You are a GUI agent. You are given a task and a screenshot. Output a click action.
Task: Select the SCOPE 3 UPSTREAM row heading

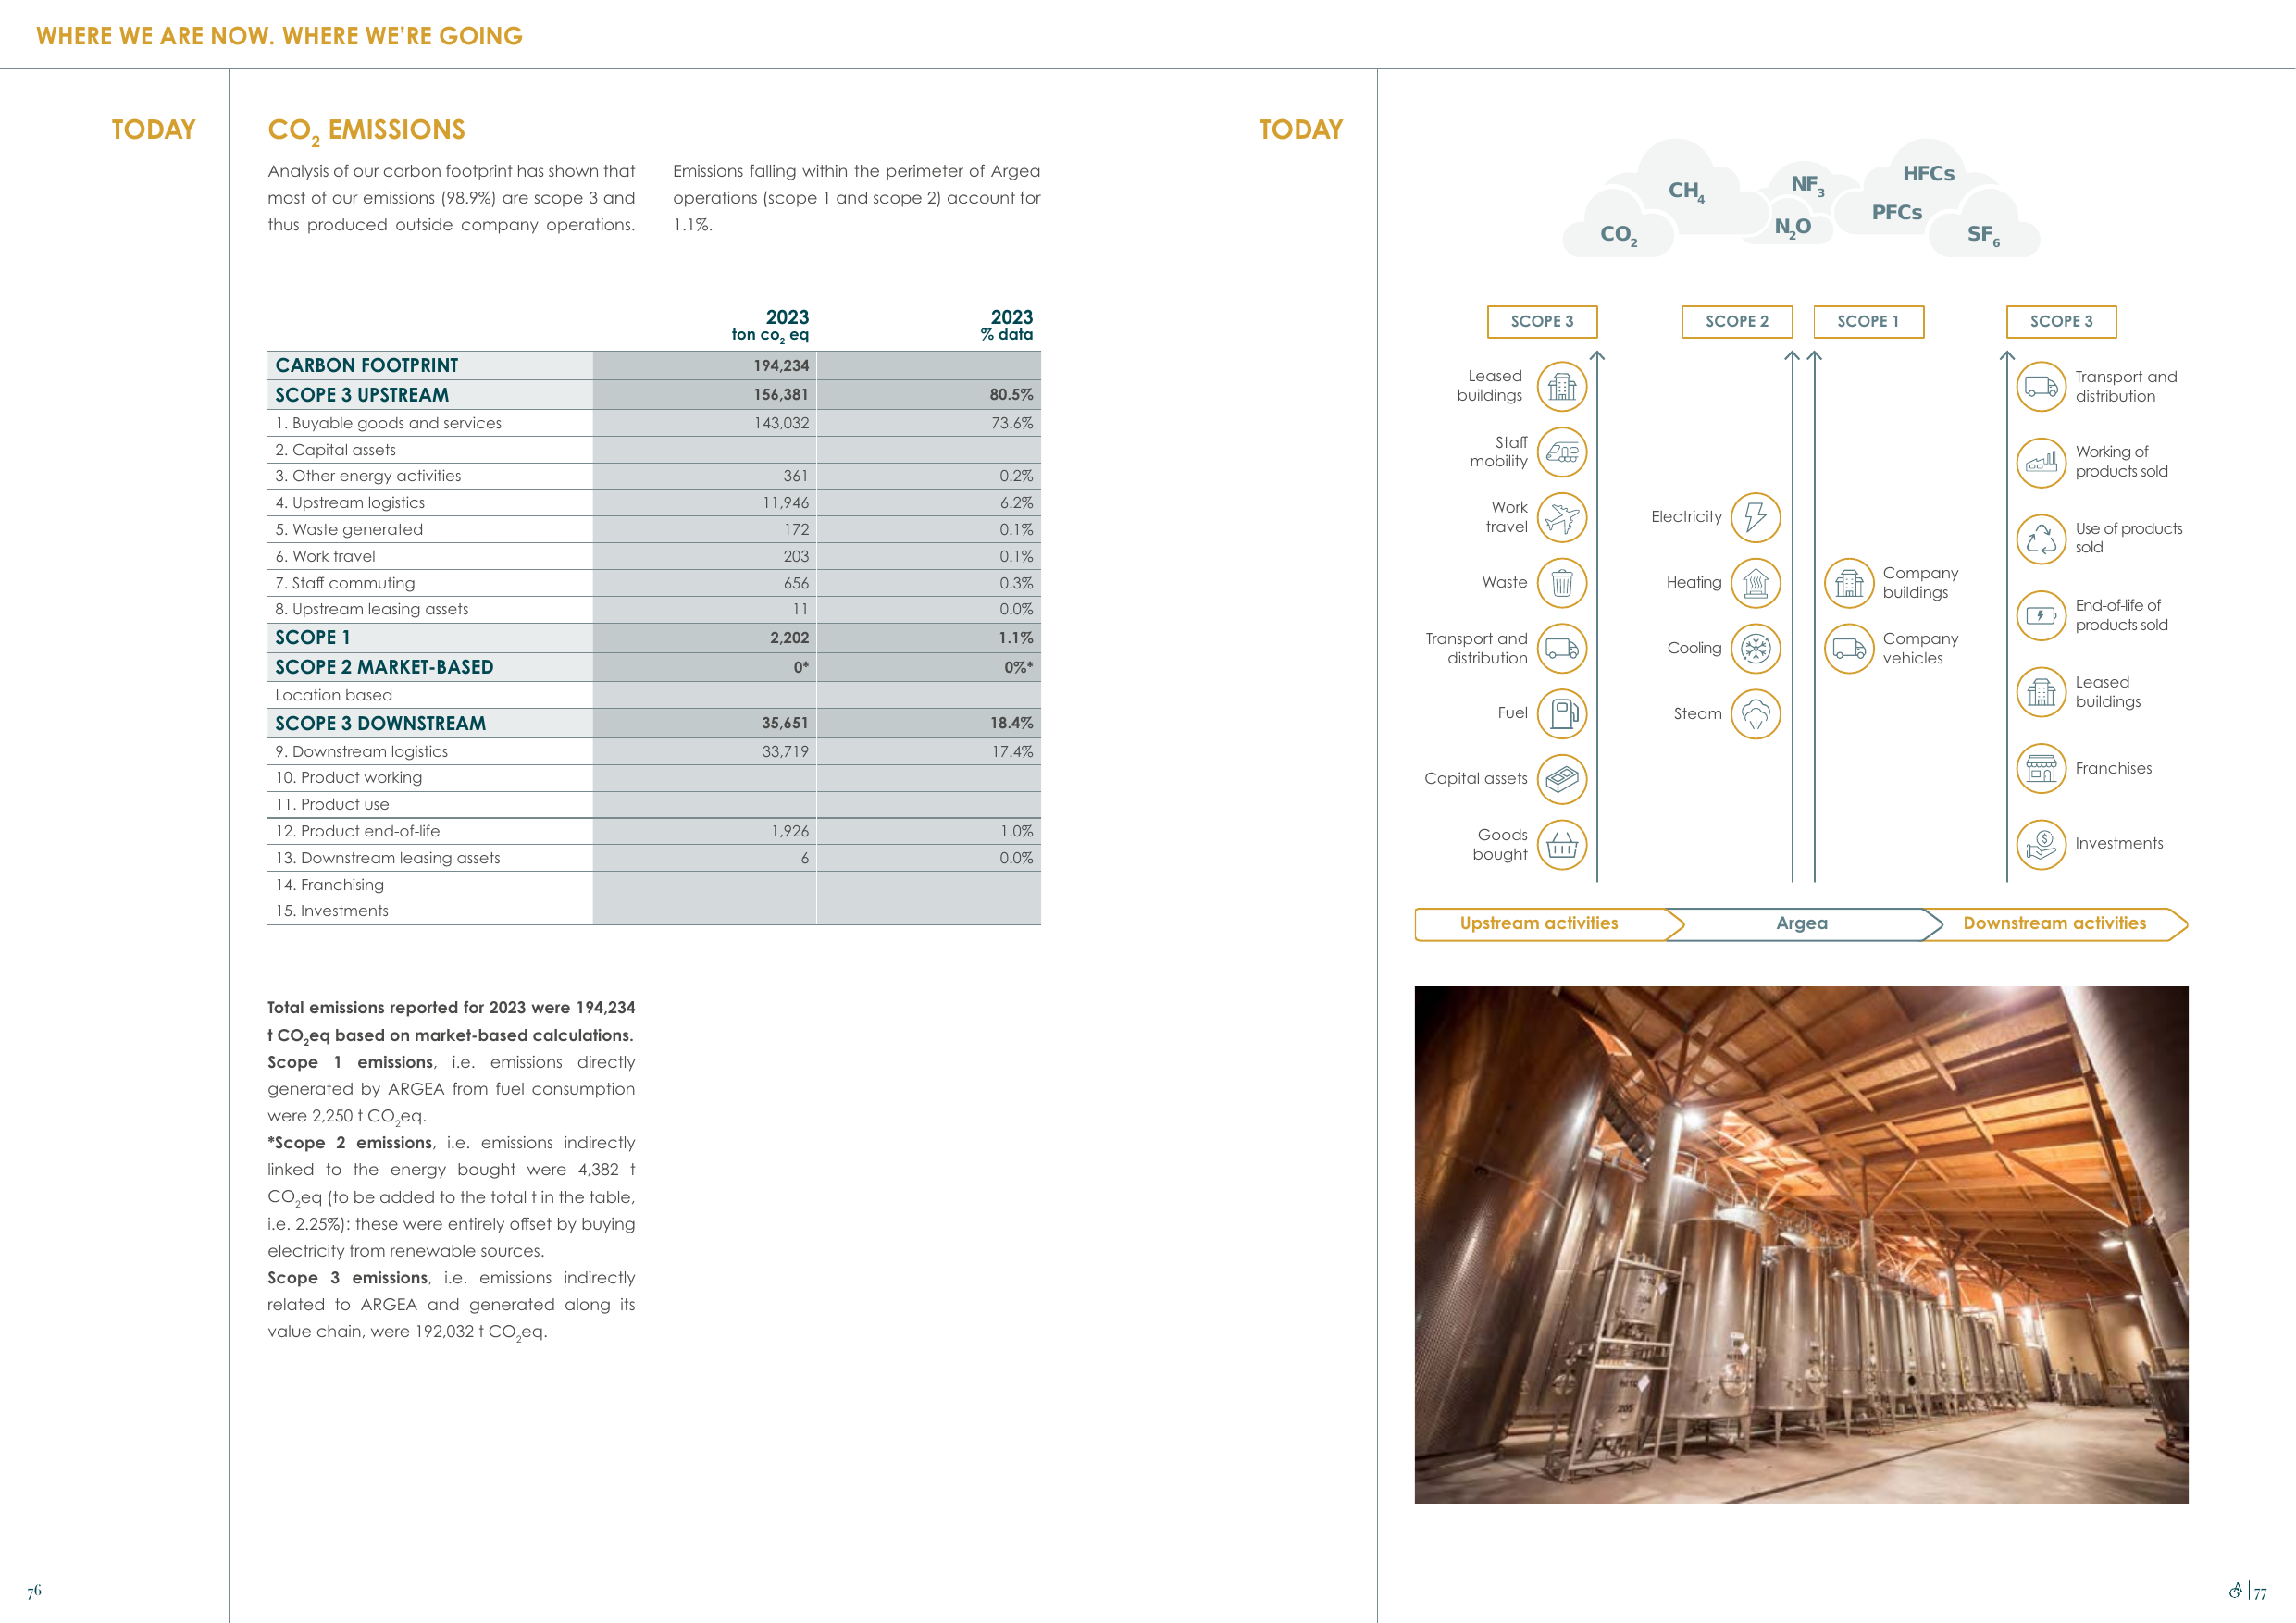(362, 395)
